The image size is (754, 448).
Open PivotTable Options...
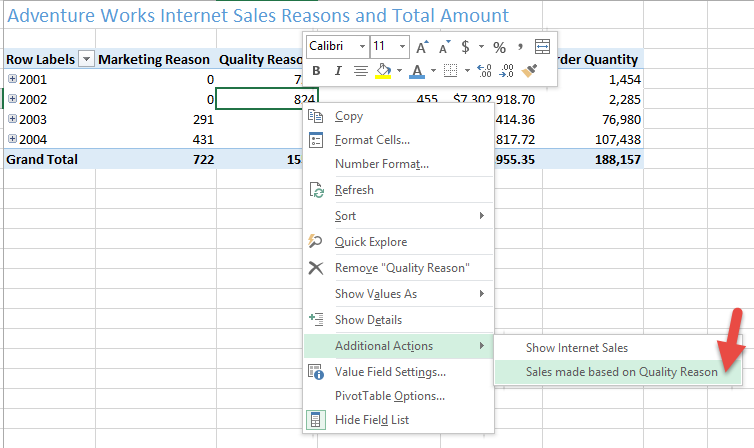399,396
